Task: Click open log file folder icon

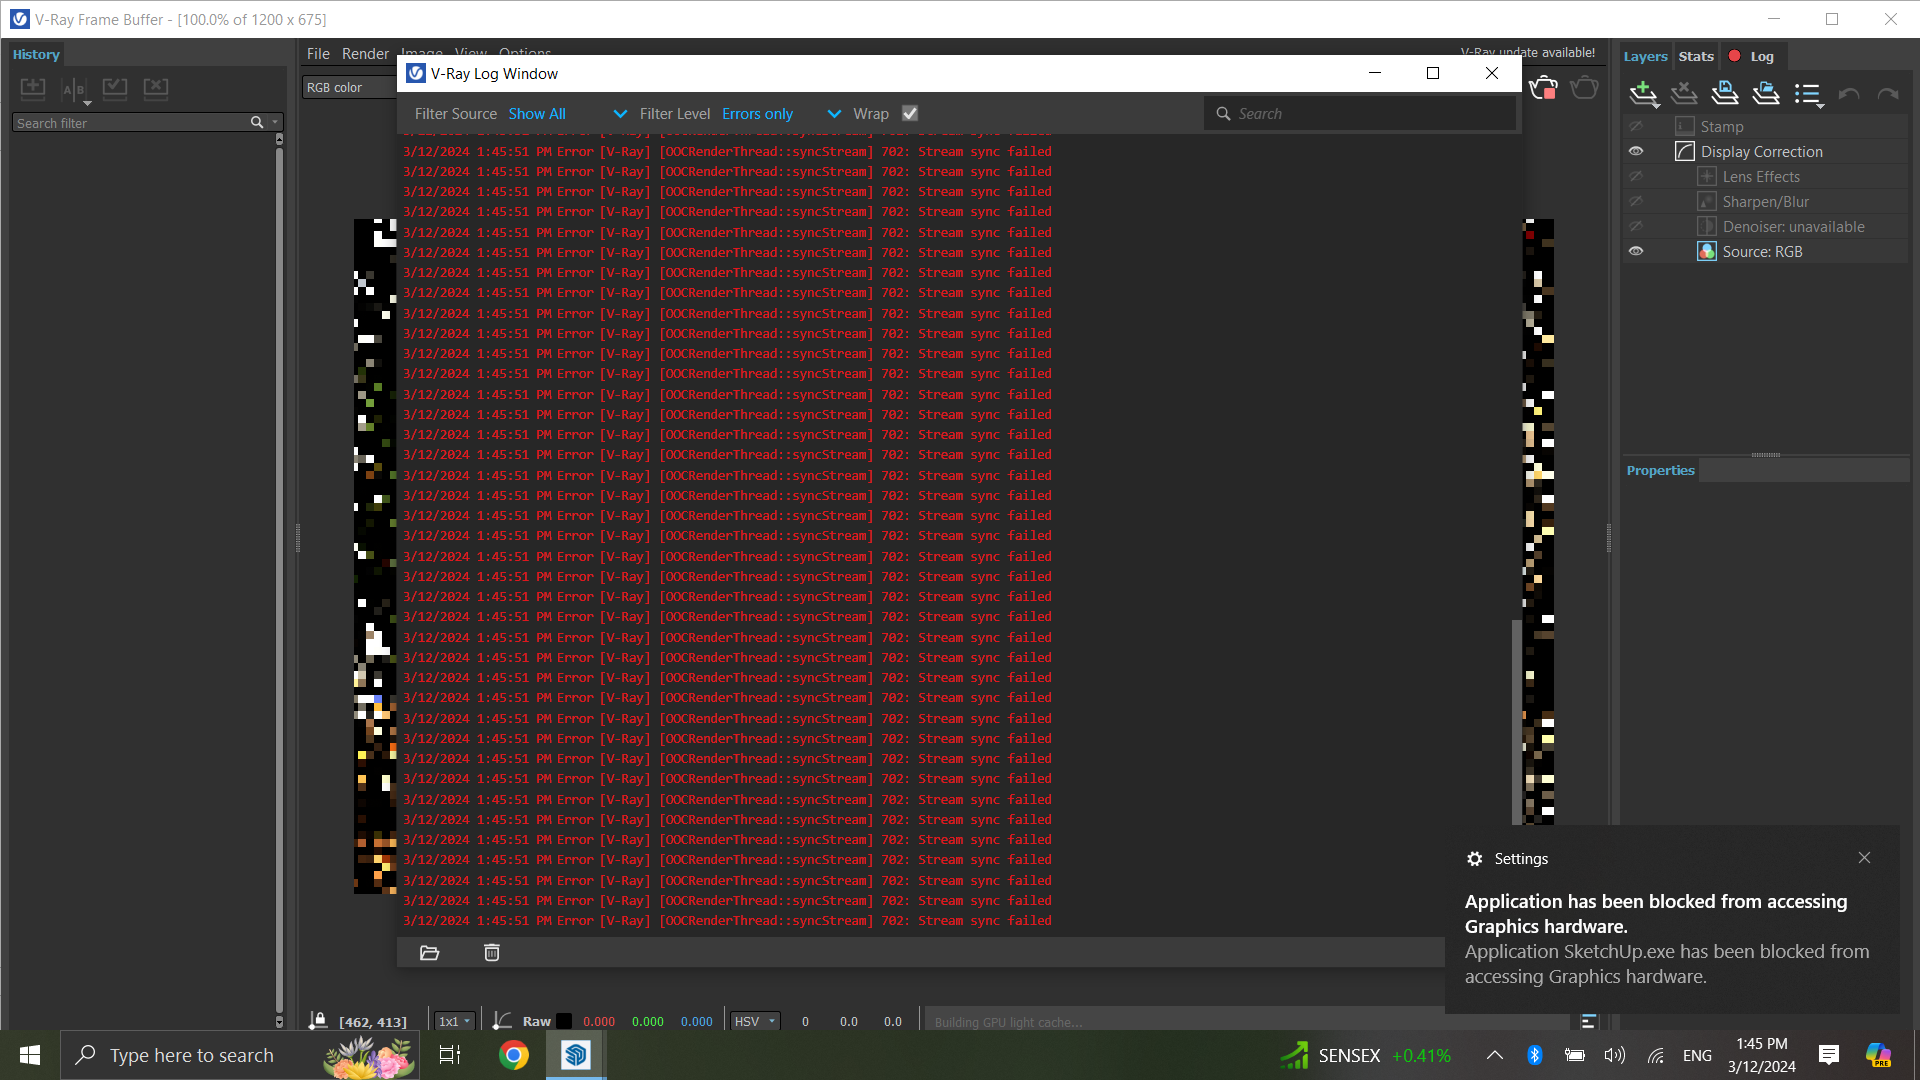Action: click(430, 953)
